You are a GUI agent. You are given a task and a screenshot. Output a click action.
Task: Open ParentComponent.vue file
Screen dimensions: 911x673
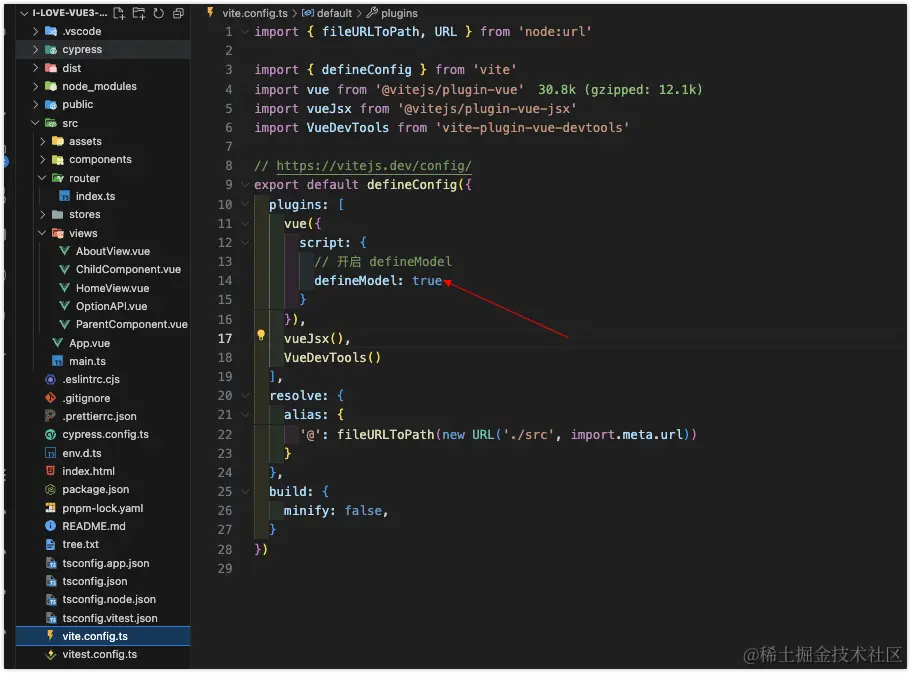pos(131,324)
